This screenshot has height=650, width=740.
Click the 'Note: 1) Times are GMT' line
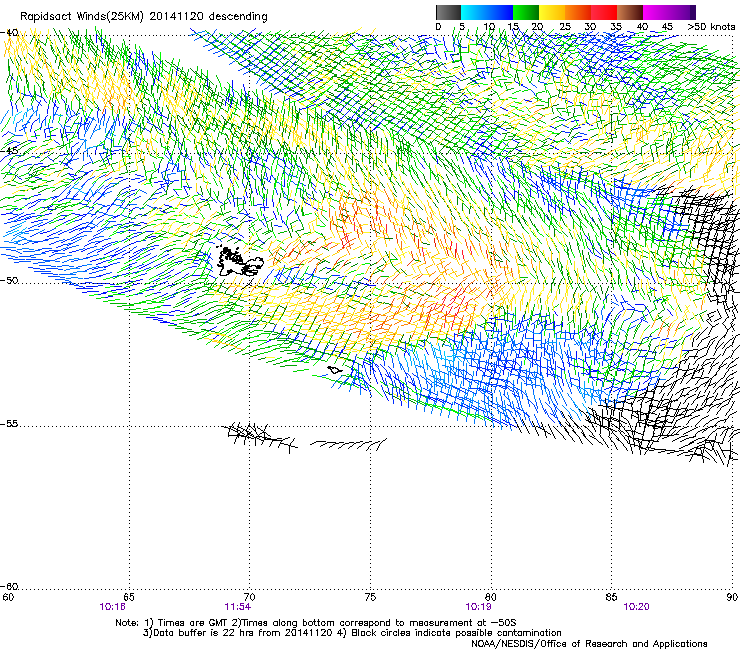[316, 623]
